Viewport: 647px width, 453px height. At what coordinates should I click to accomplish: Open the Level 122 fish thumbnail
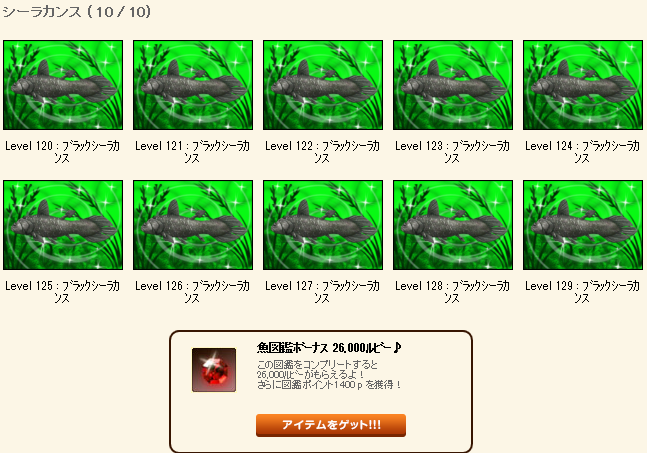(323, 85)
